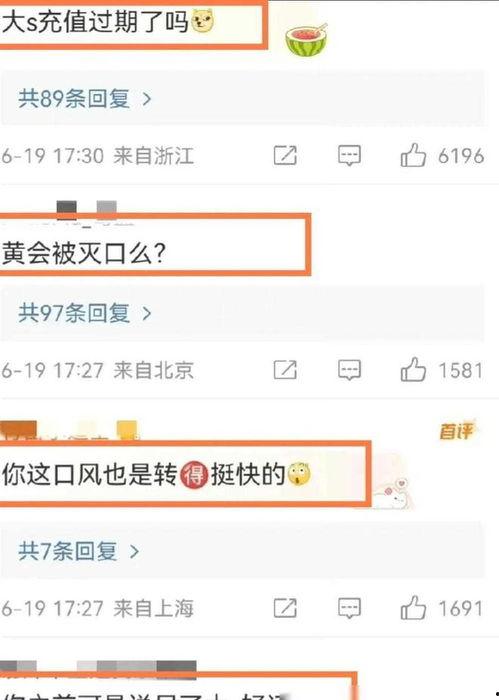Open comment text 黄会被灭口么?
Screen dimensions: 499x700
click(84, 253)
